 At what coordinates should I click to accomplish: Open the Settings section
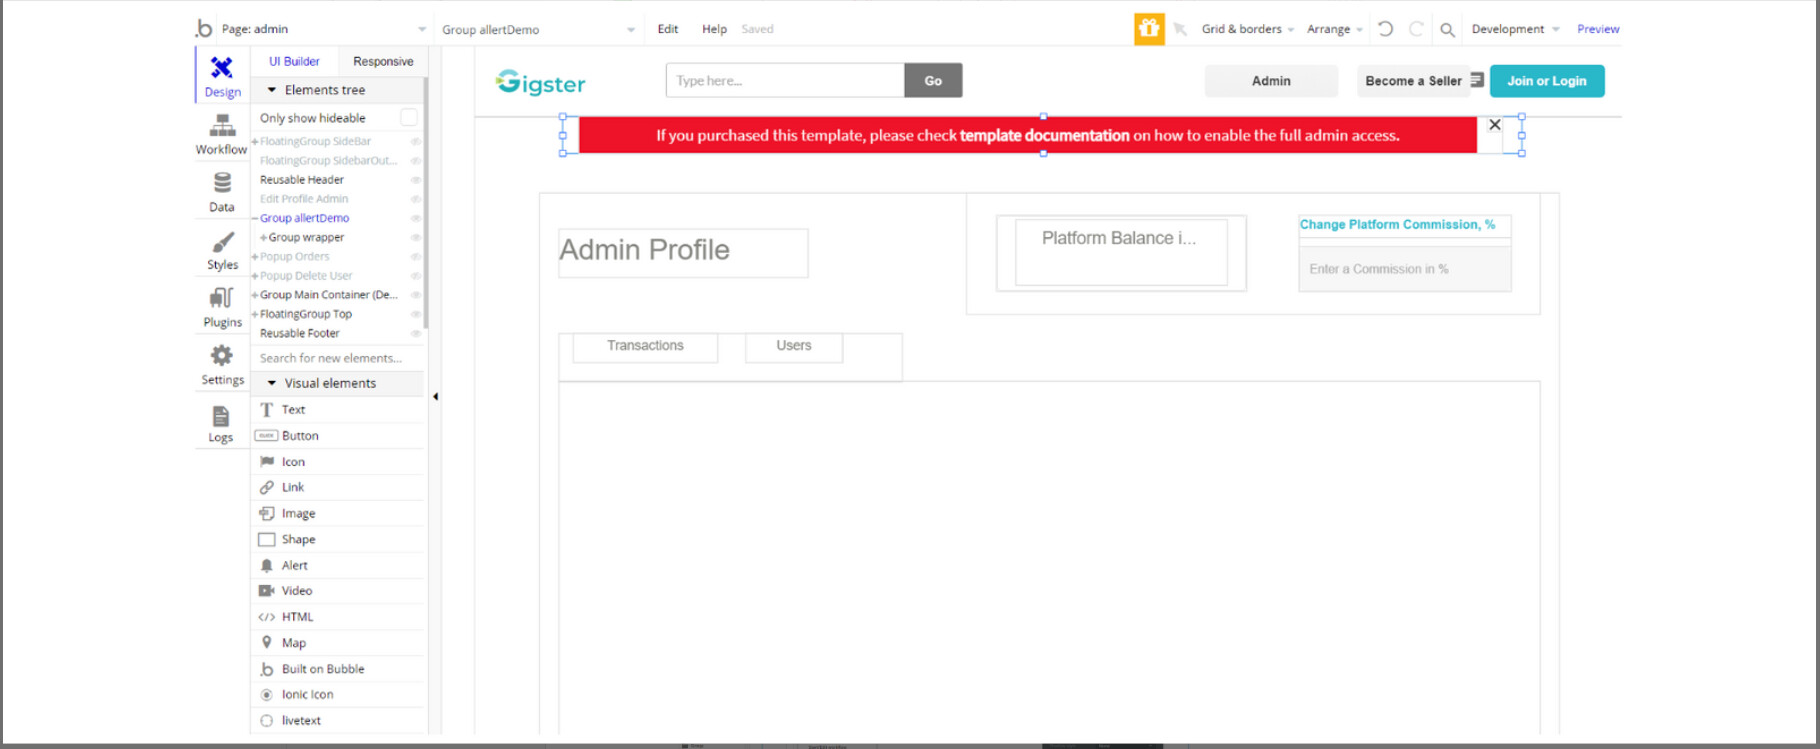[222, 365]
